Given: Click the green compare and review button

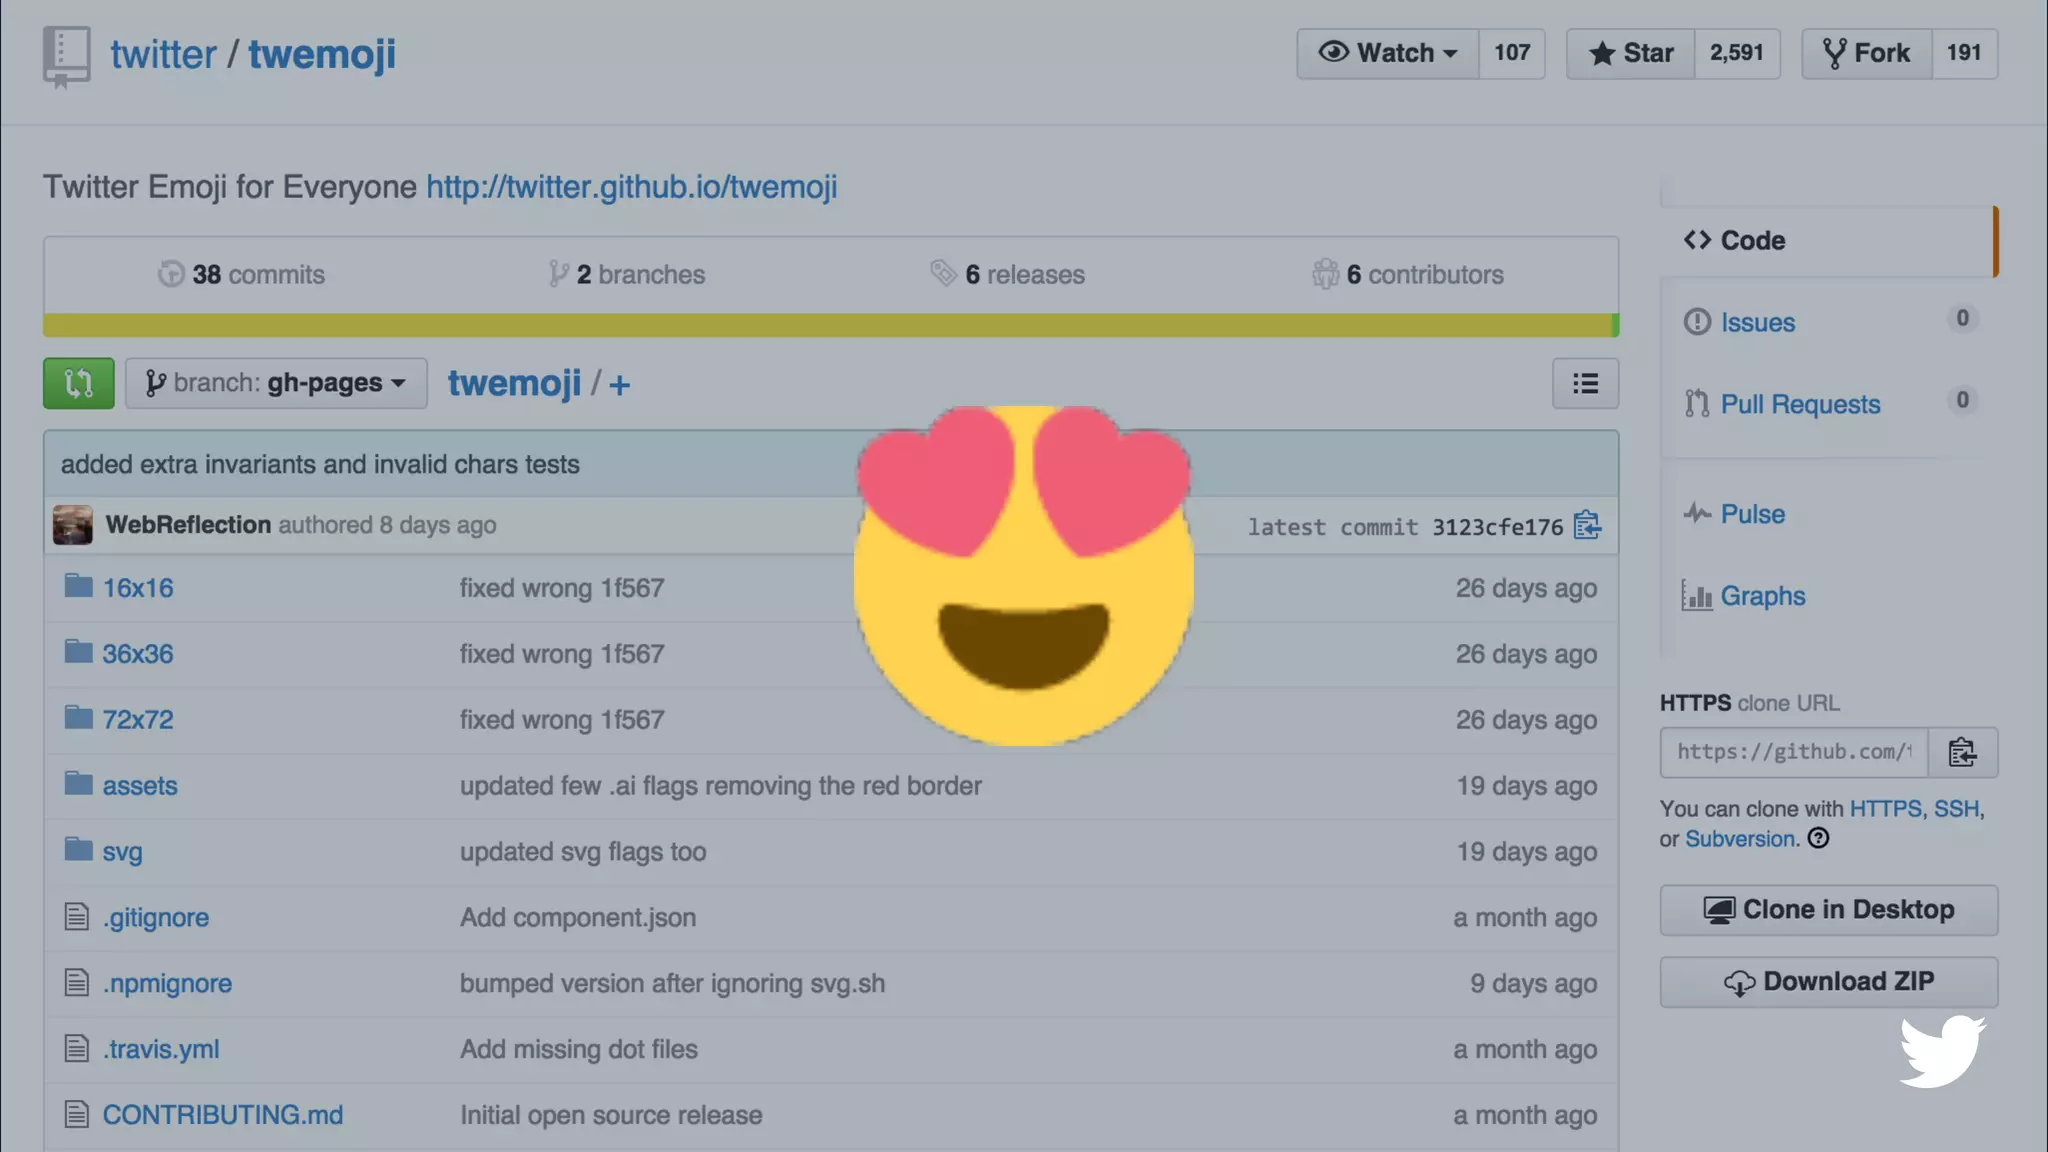Looking at the screenshot, I should pyautogui.click(x=78, y=383).
